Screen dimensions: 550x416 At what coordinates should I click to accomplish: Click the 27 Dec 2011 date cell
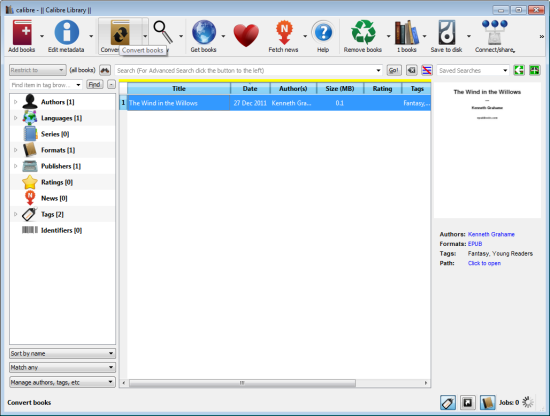[250, 103]
